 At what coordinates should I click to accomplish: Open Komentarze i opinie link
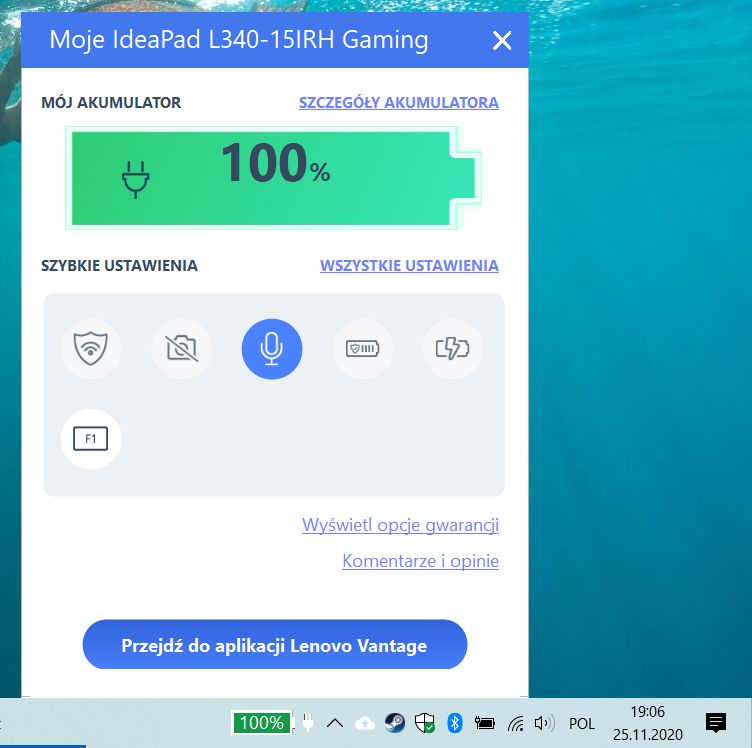[x=421, y=561]
